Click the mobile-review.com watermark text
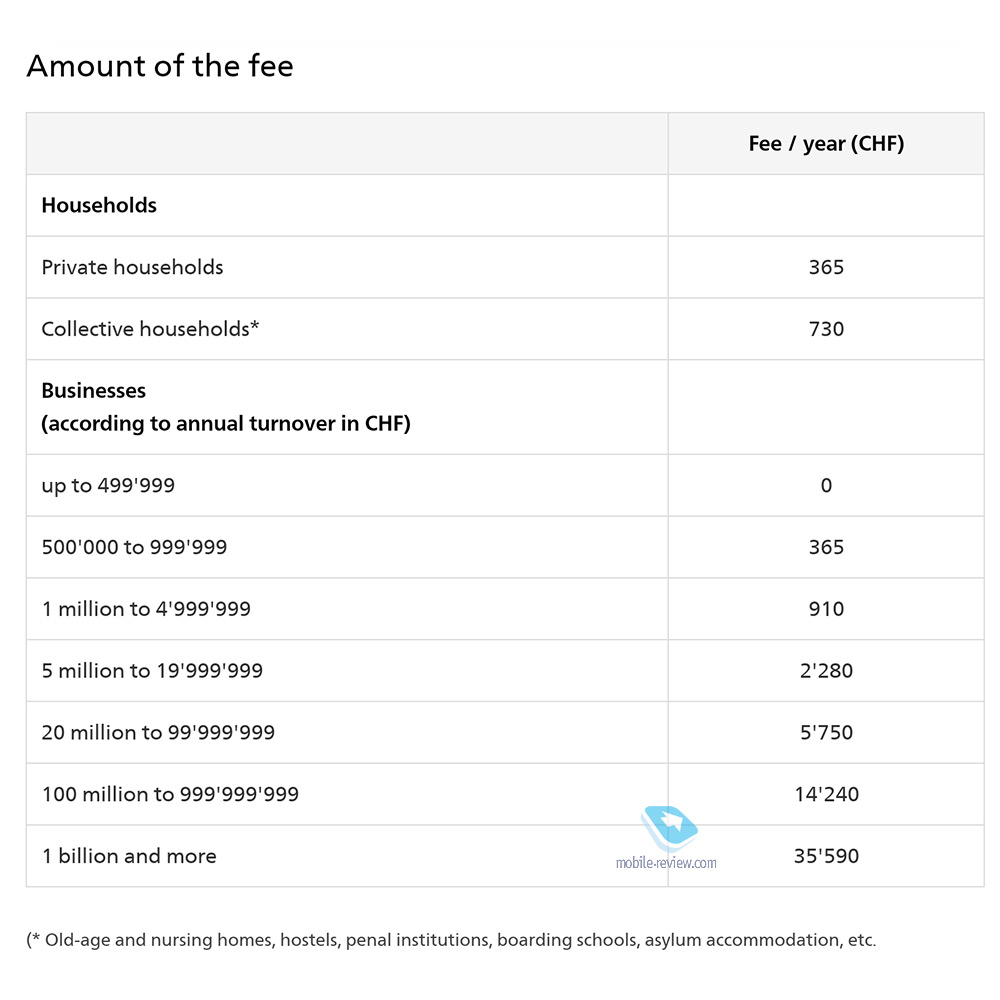1000x1000 pixels. click(x=666, y=863)
